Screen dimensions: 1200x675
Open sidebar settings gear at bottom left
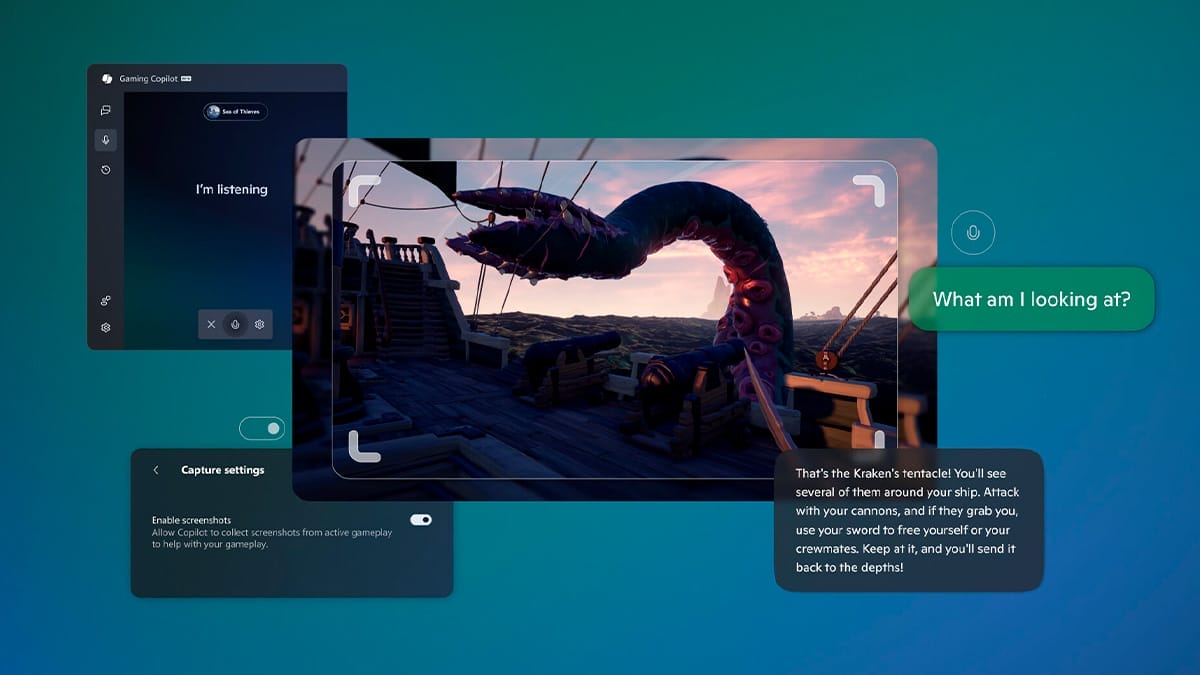pos(106,327)
